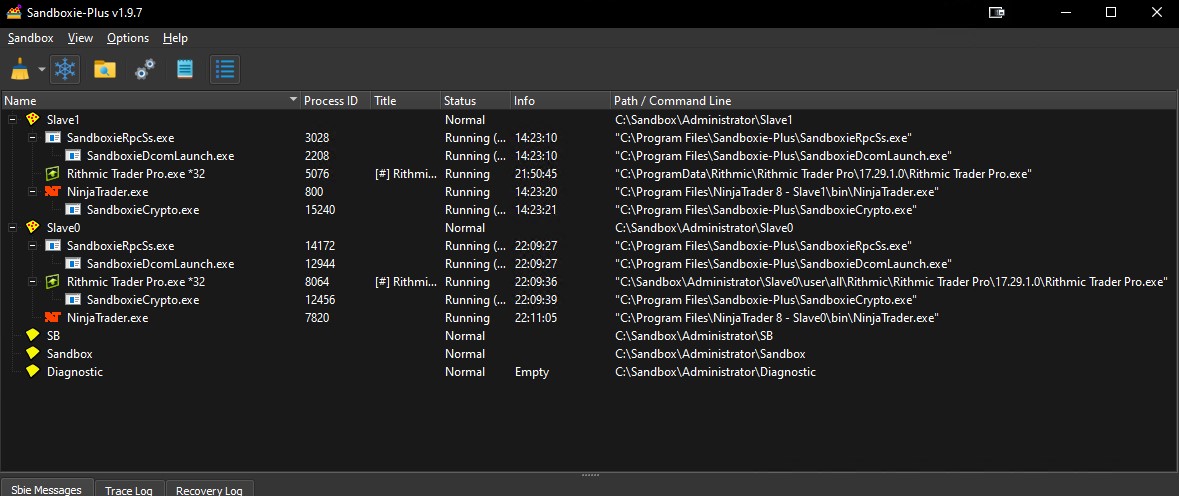Click the time 21:50:45 in Info column

535,174
